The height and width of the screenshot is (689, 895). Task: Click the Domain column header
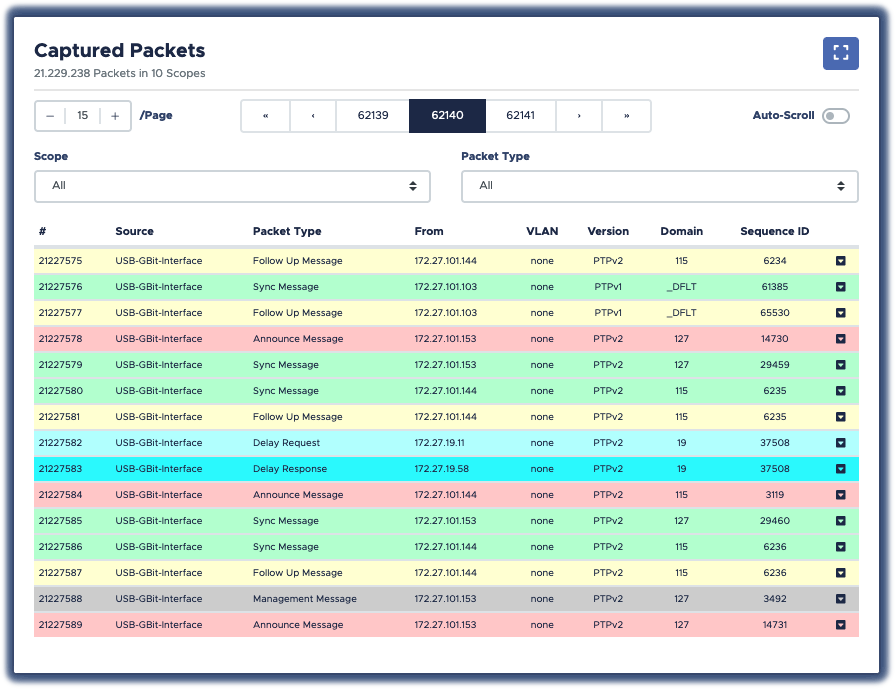pos(682,231)
